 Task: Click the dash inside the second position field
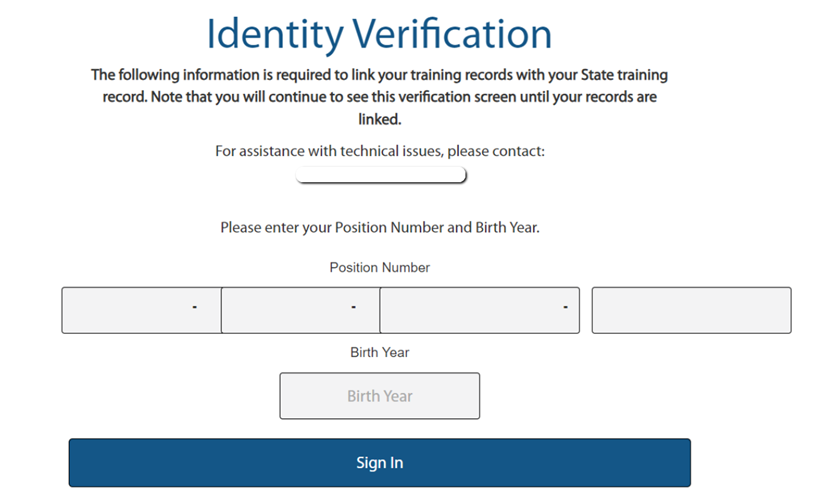[x=353, y=306]
